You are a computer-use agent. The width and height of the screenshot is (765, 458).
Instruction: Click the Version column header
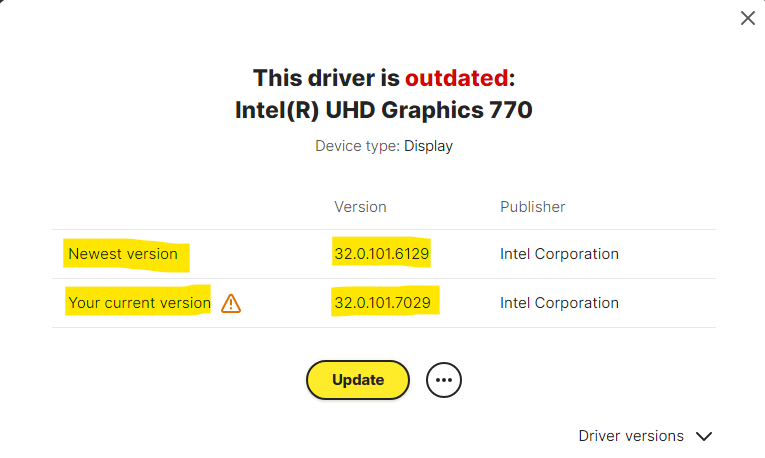click(360, 207)
